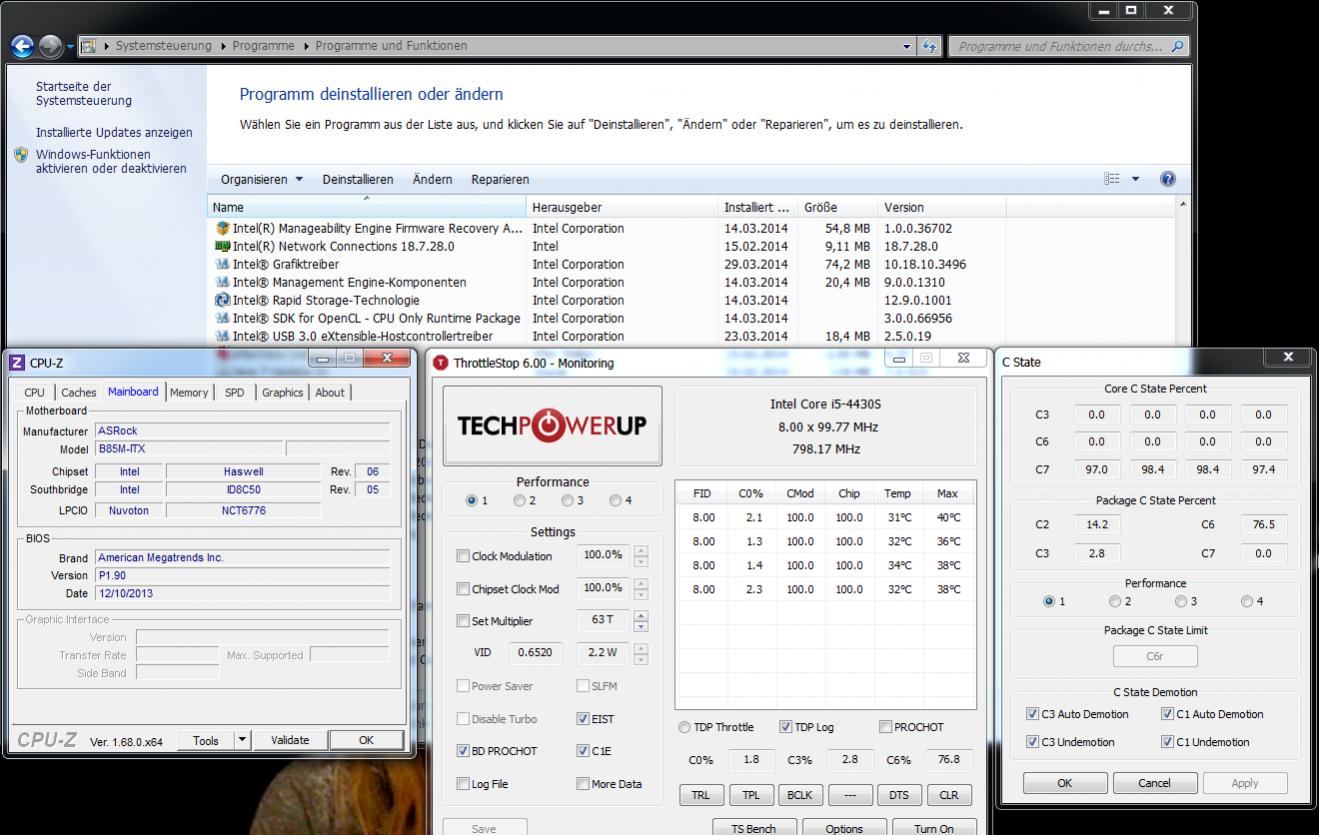Click the C6r Package C State Limit button
This screenshot has height=835, width=1319.
click(x=1155, y=657)
